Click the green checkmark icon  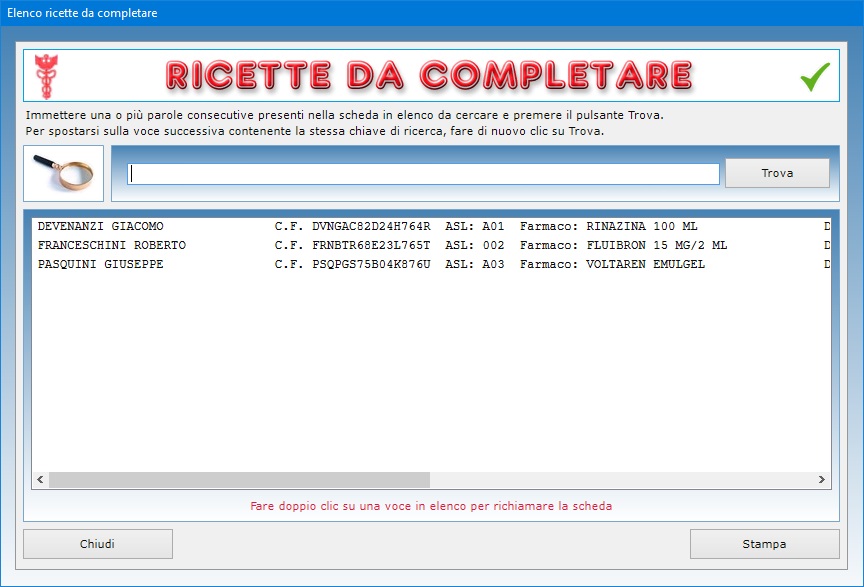(x=815, y=76)
